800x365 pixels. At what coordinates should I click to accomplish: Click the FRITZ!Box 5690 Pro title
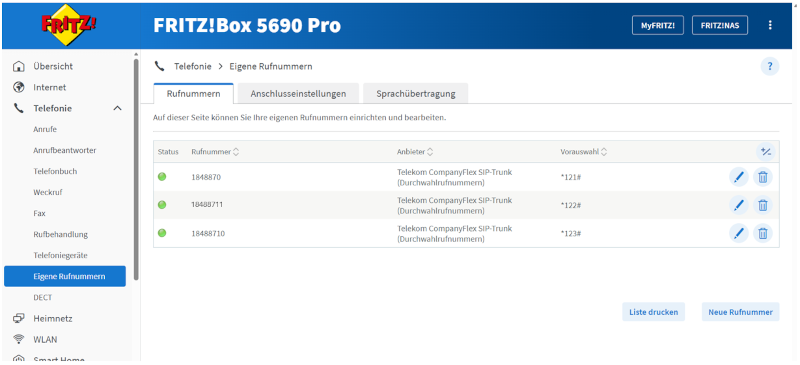(247, 25)
